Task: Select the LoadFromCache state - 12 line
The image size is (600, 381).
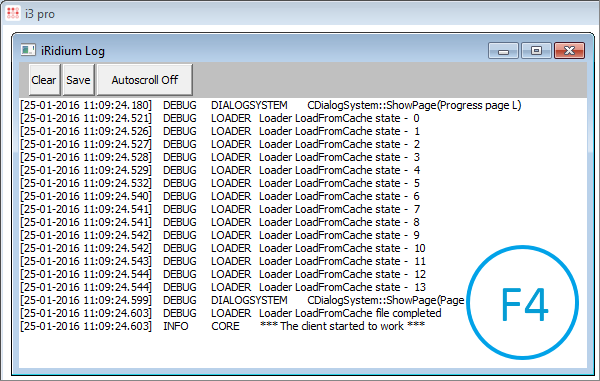Action: pos(223,274)
